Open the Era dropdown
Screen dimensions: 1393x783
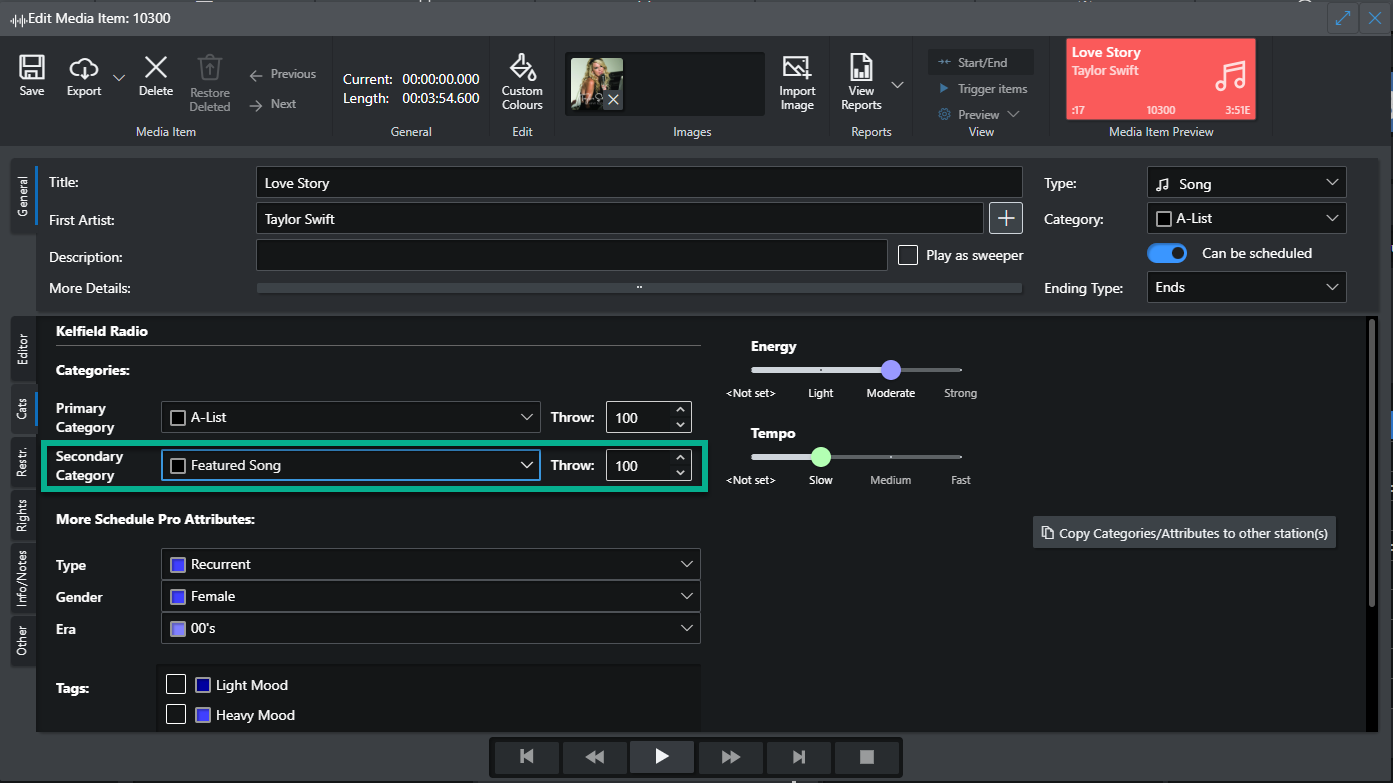(431, 628)
